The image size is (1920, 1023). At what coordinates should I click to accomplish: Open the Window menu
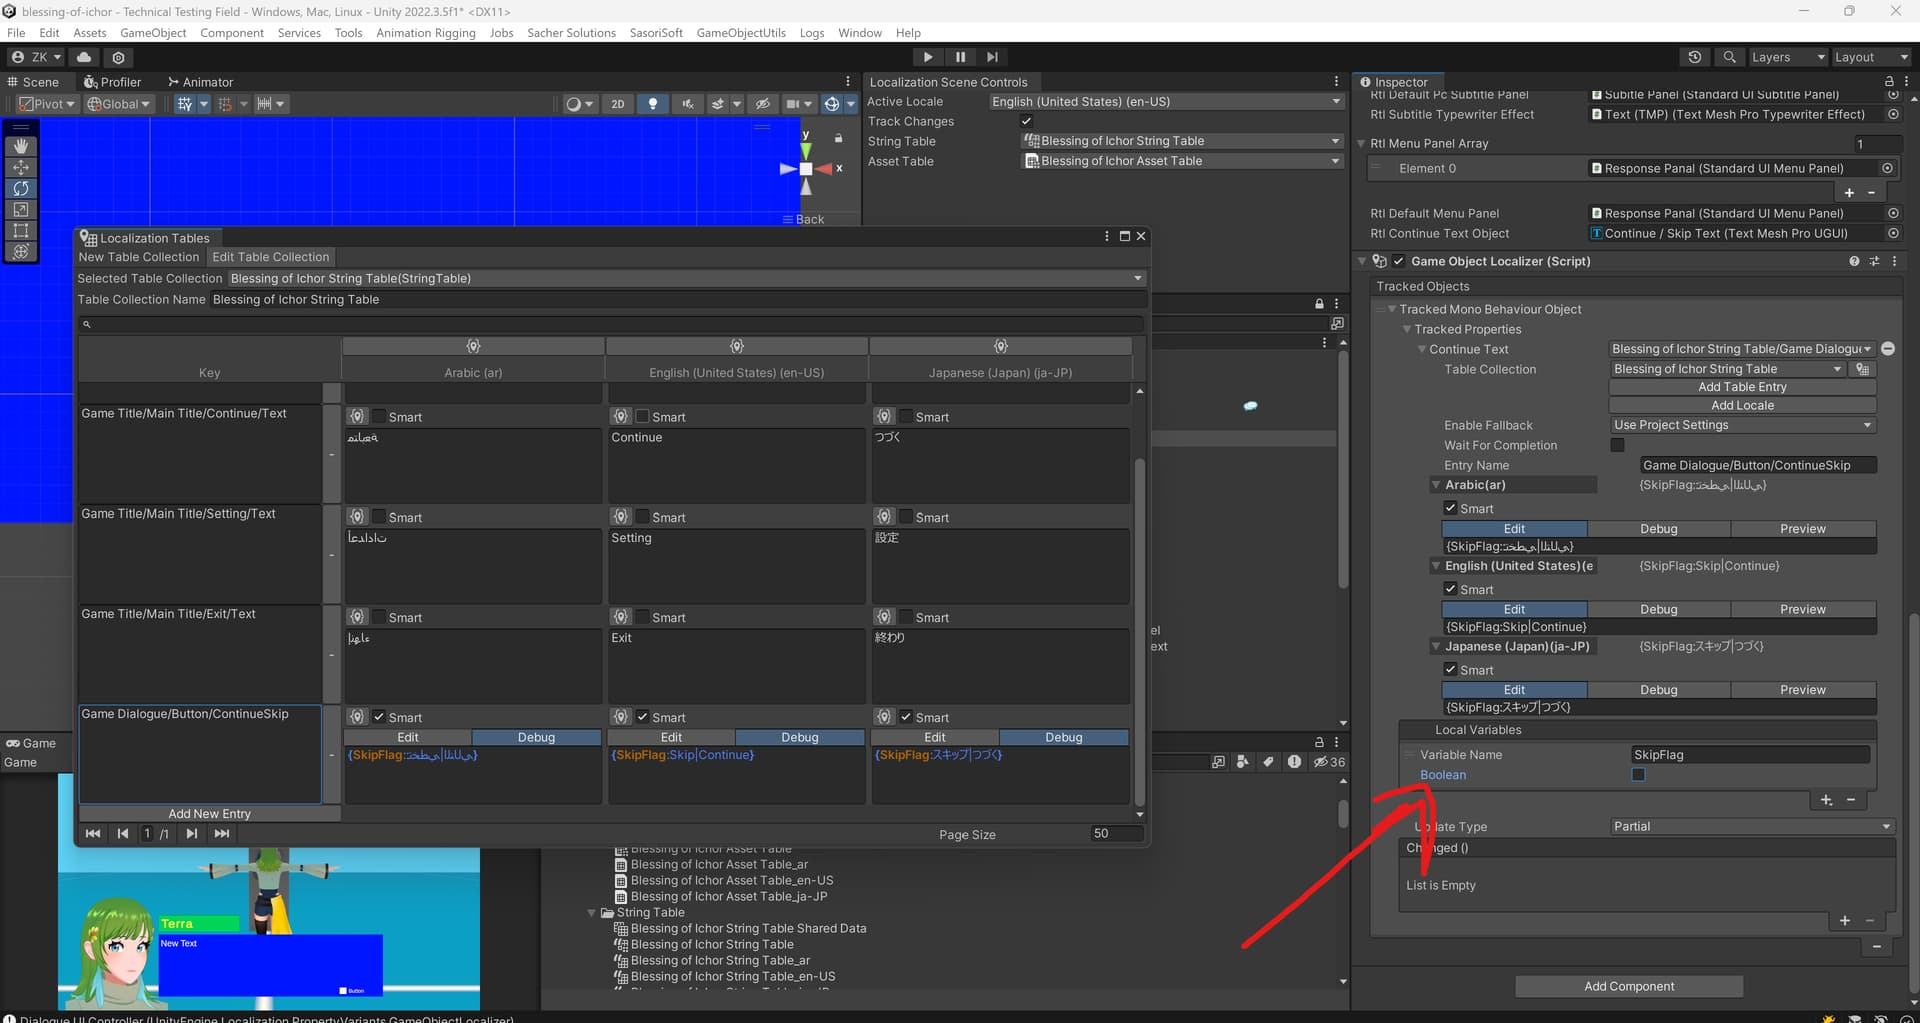[x=859, y=32]
